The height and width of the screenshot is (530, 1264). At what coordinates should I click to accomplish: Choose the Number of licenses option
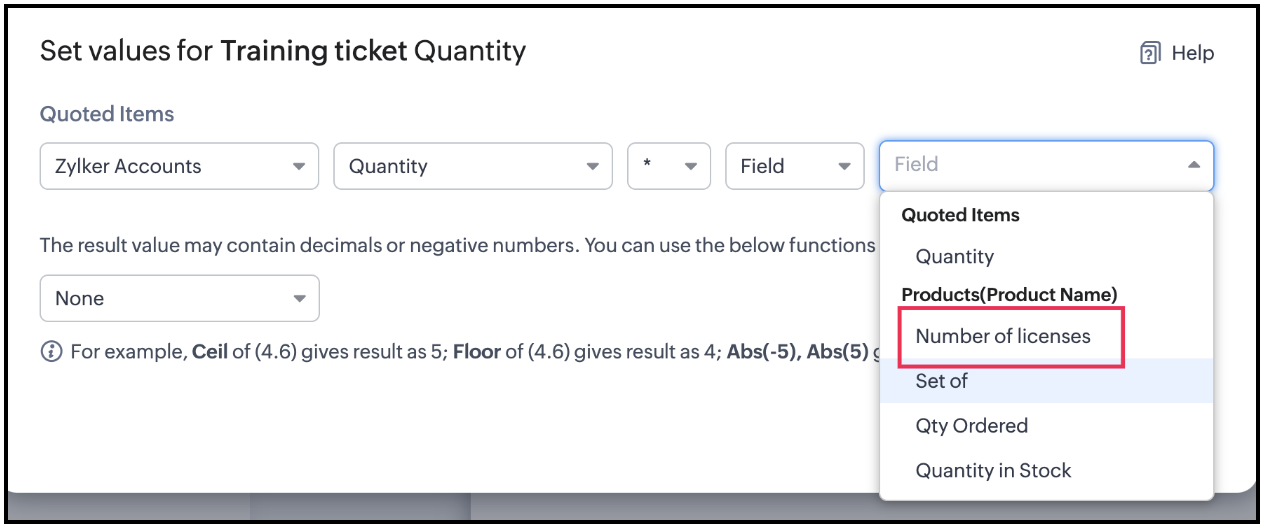1003,336
